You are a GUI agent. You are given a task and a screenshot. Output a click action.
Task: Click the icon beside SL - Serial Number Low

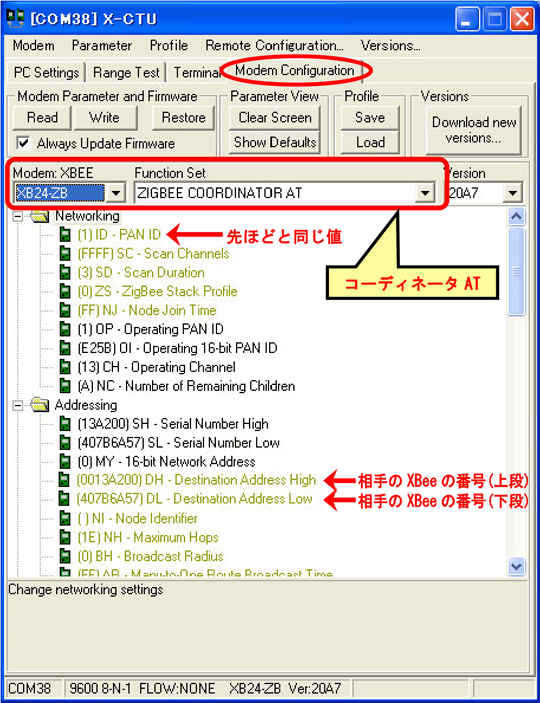(x=65, y=443)
